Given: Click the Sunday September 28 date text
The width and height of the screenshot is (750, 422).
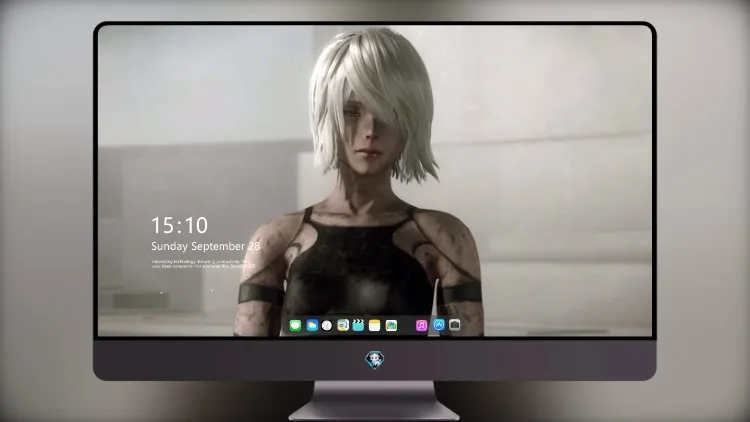Looking at the screenshot, I should [206, 246].
